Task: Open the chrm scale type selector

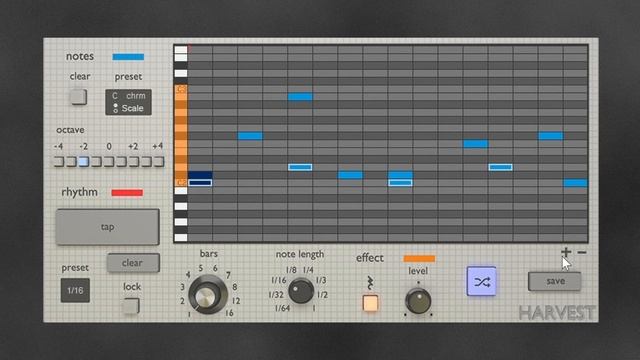Action: 136,96
